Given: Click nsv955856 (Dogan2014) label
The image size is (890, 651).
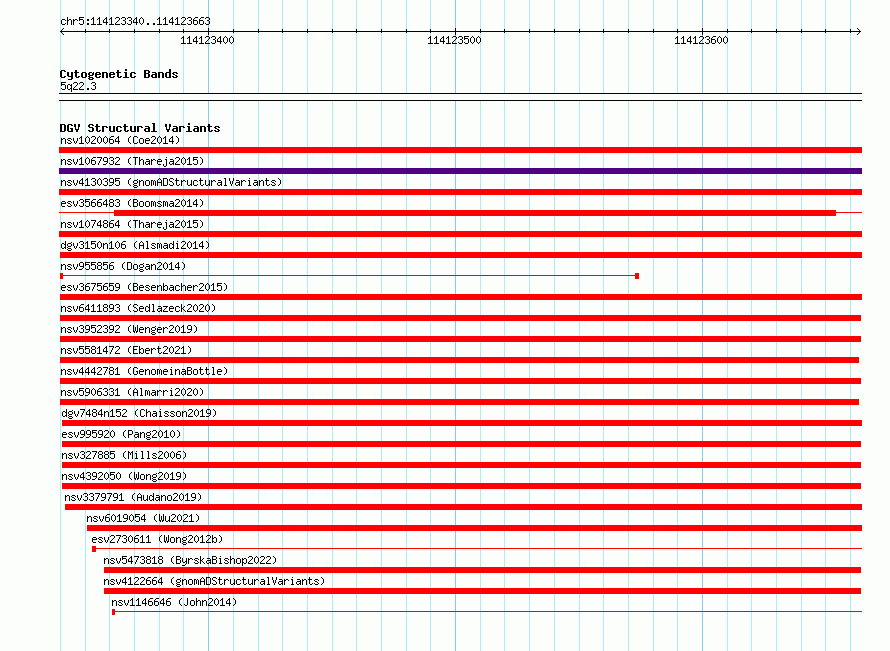Looking at the screenshot, I should tap(123, 266).
